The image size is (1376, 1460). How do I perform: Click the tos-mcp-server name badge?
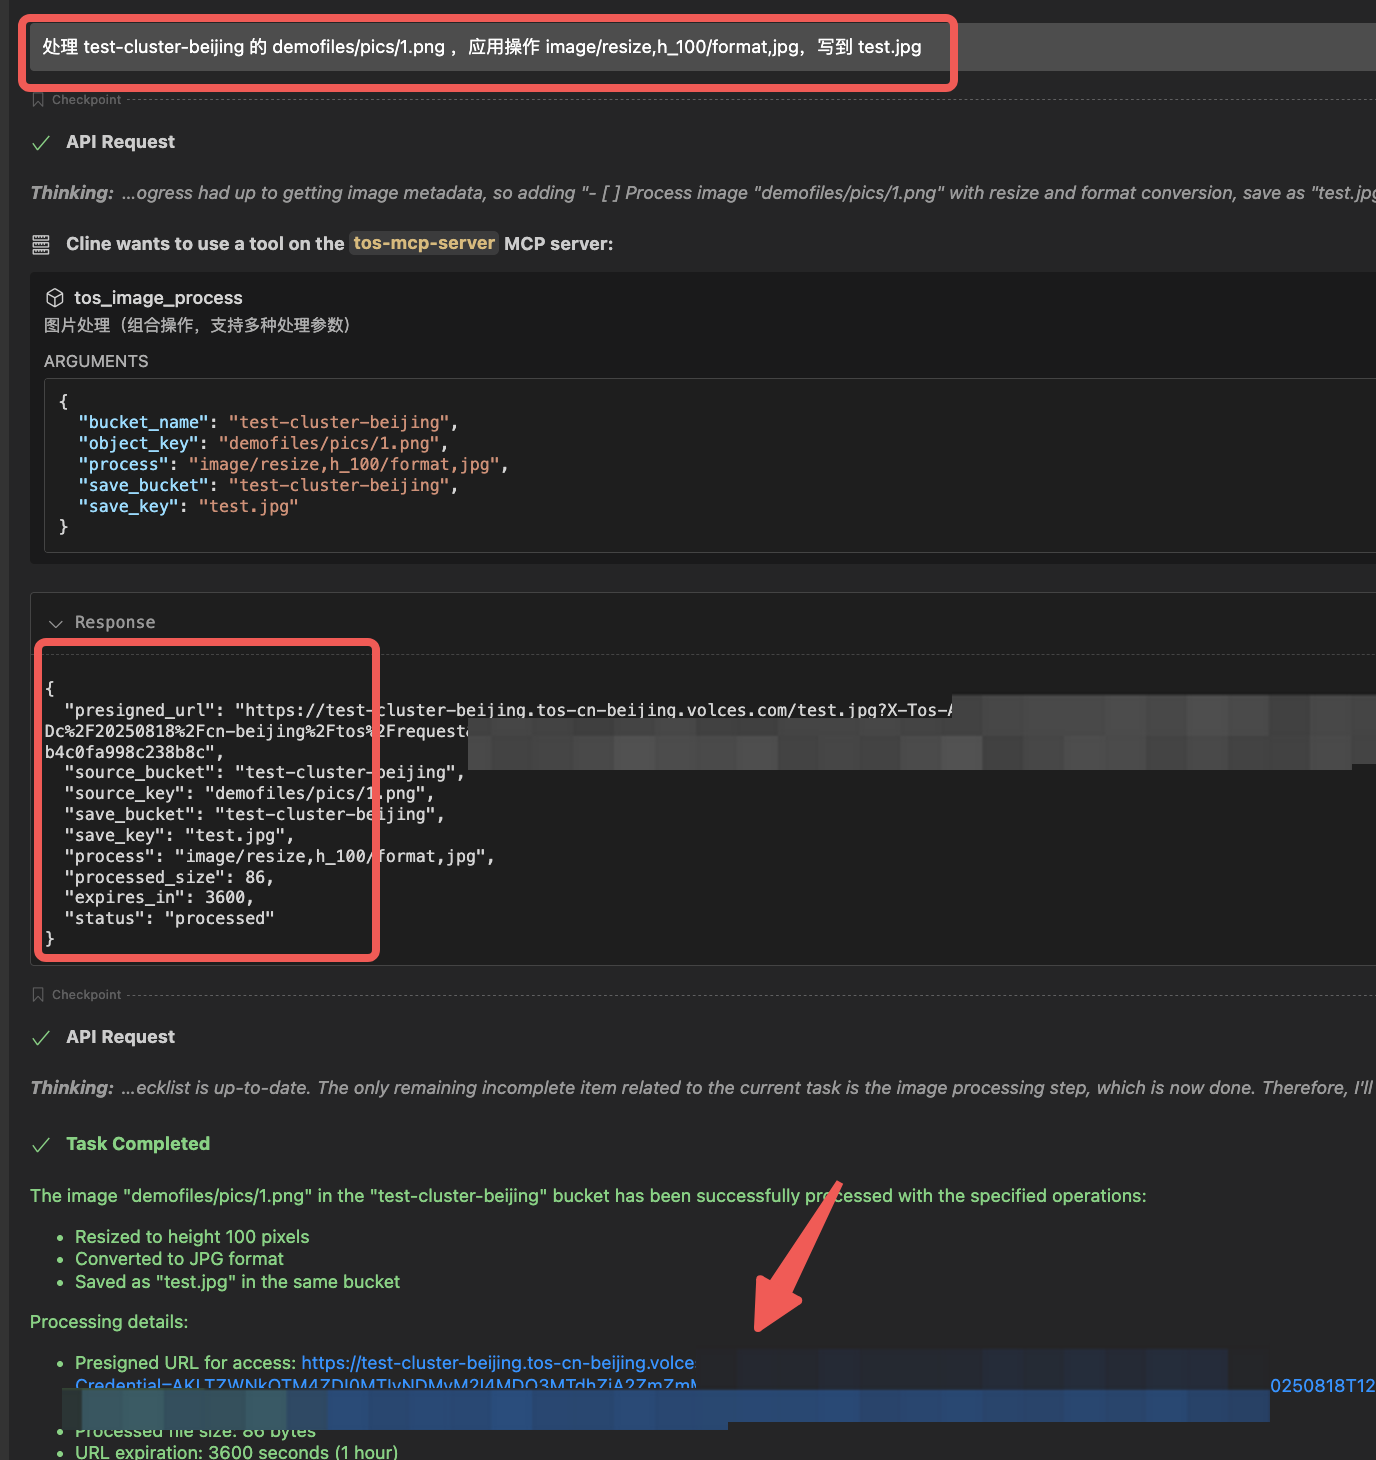pyautogui.click(x=423, y=243)
